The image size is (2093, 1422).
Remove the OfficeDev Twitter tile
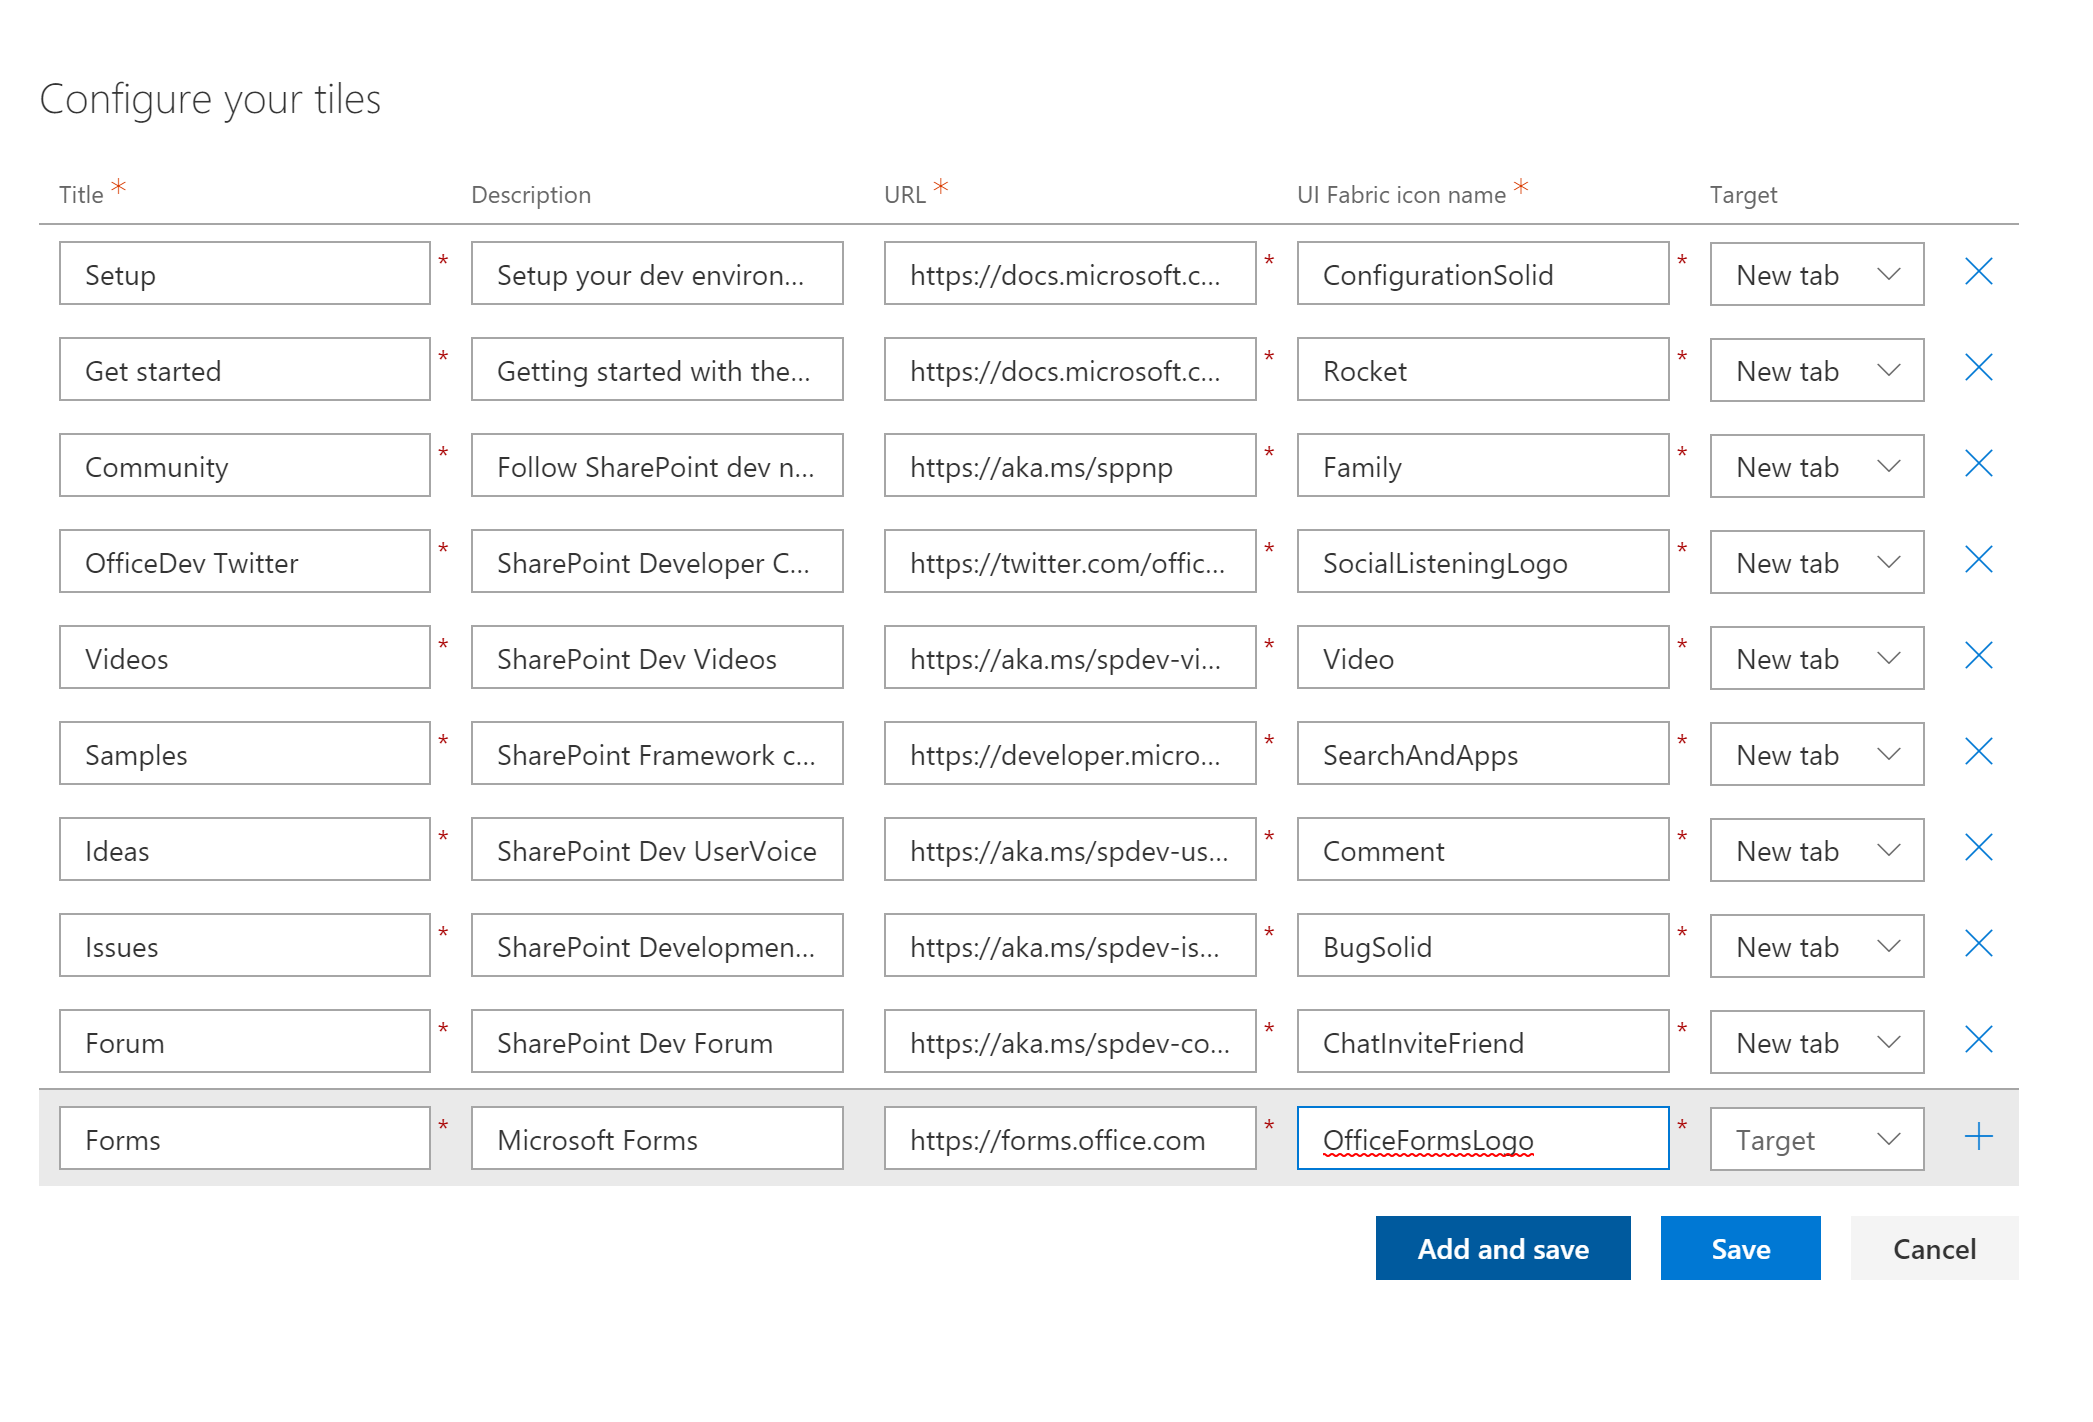[1978, 559]
